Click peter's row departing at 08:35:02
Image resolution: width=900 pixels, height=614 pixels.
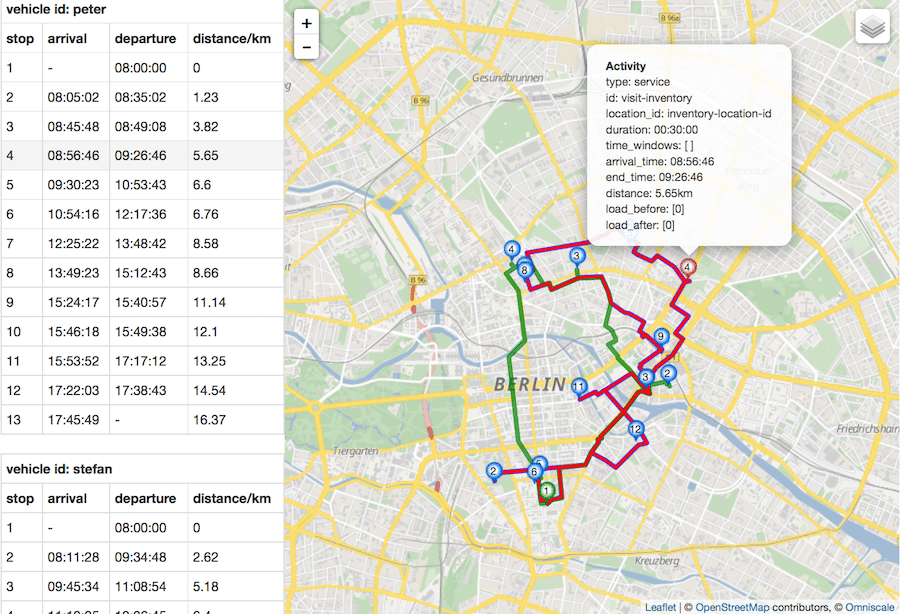(141, 97)
